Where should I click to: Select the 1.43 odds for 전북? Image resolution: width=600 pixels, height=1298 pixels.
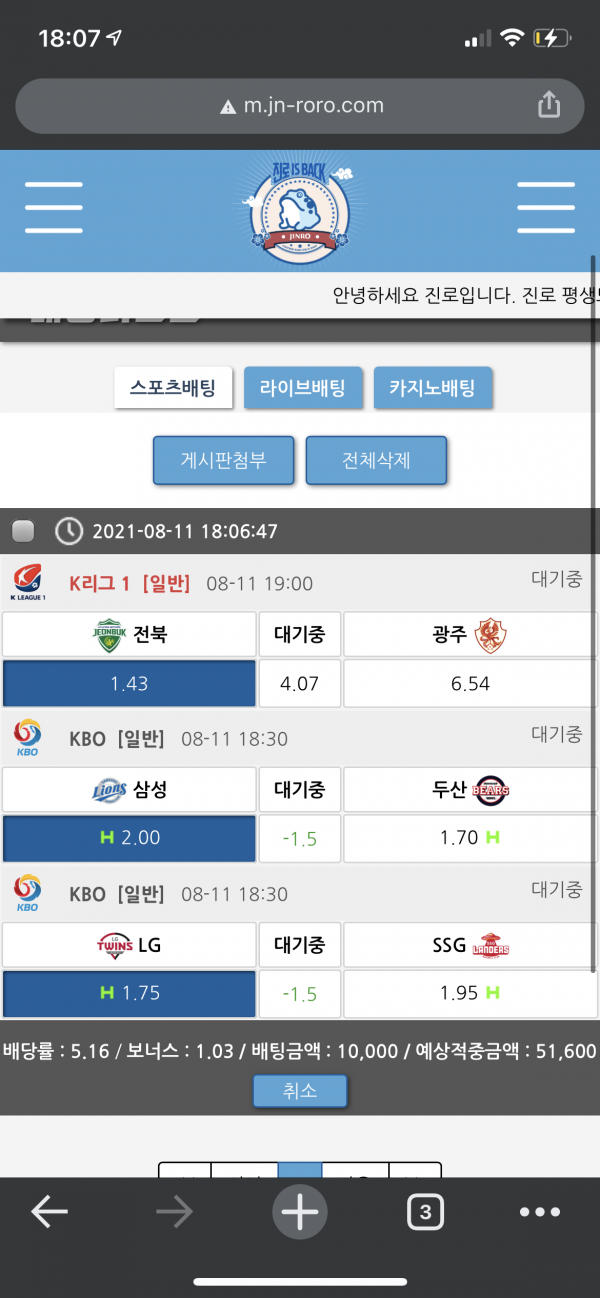[x=129, y=684]
